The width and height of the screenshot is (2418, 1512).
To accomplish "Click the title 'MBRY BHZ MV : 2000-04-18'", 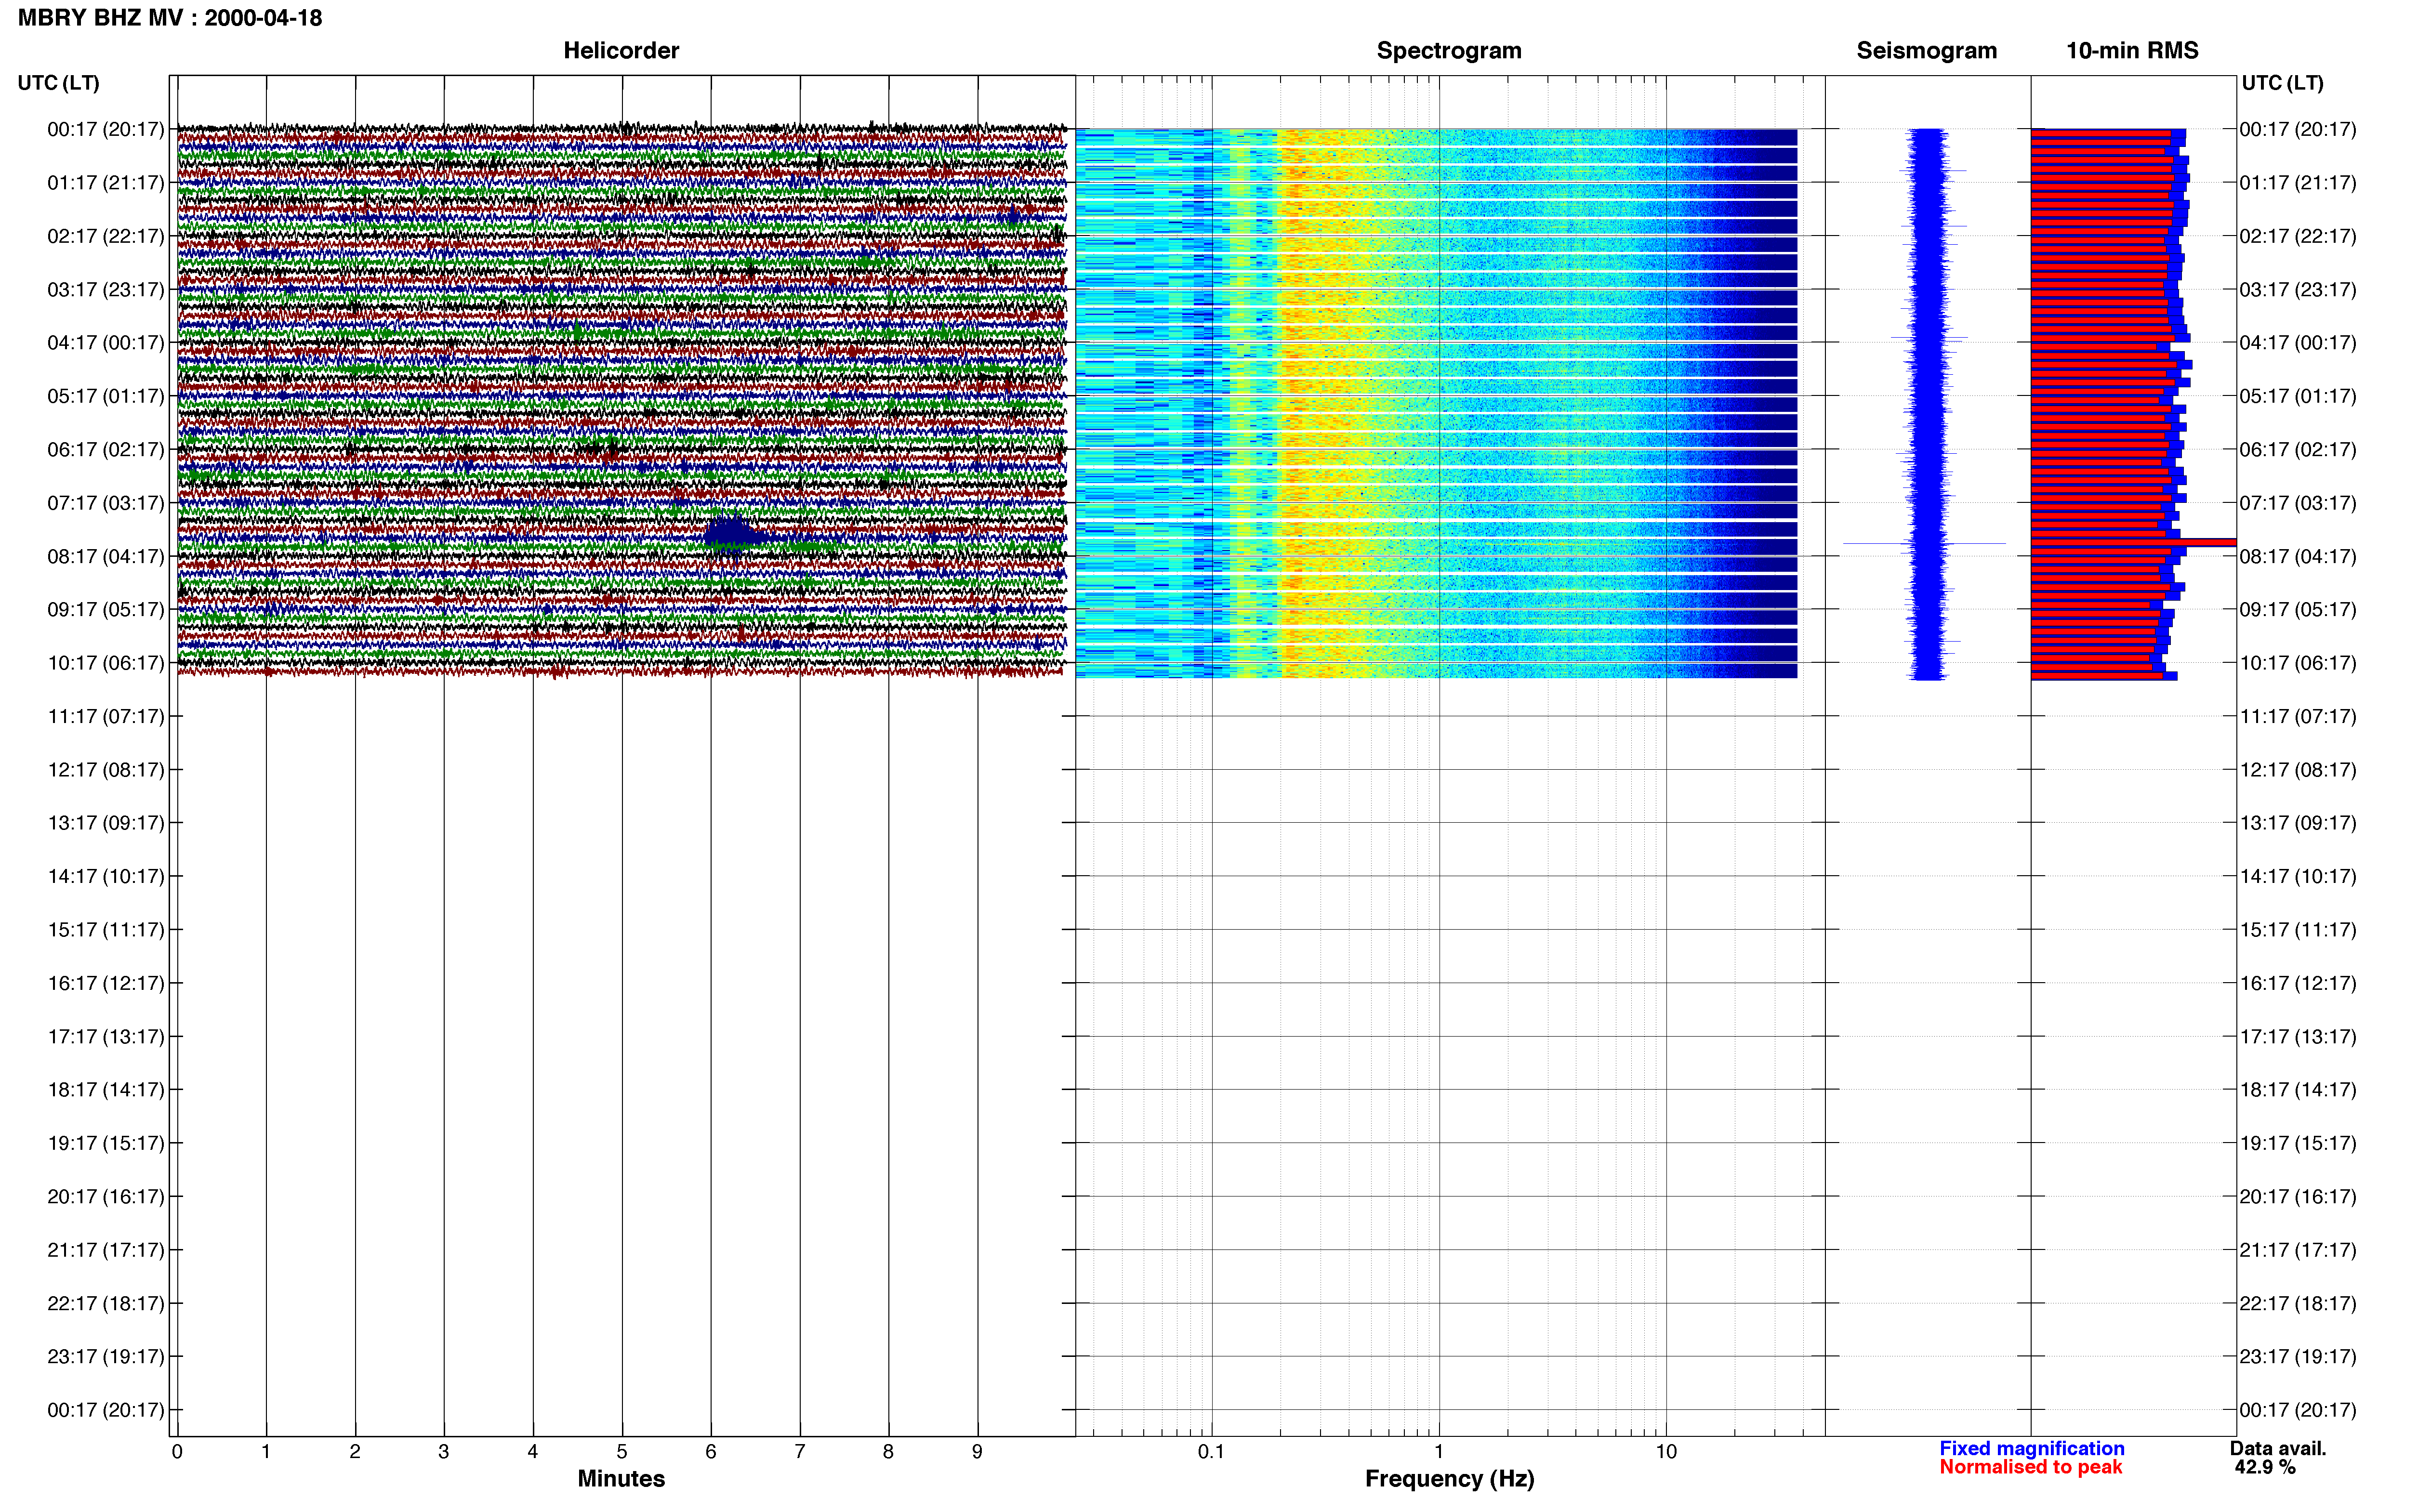I will [170, 18].
